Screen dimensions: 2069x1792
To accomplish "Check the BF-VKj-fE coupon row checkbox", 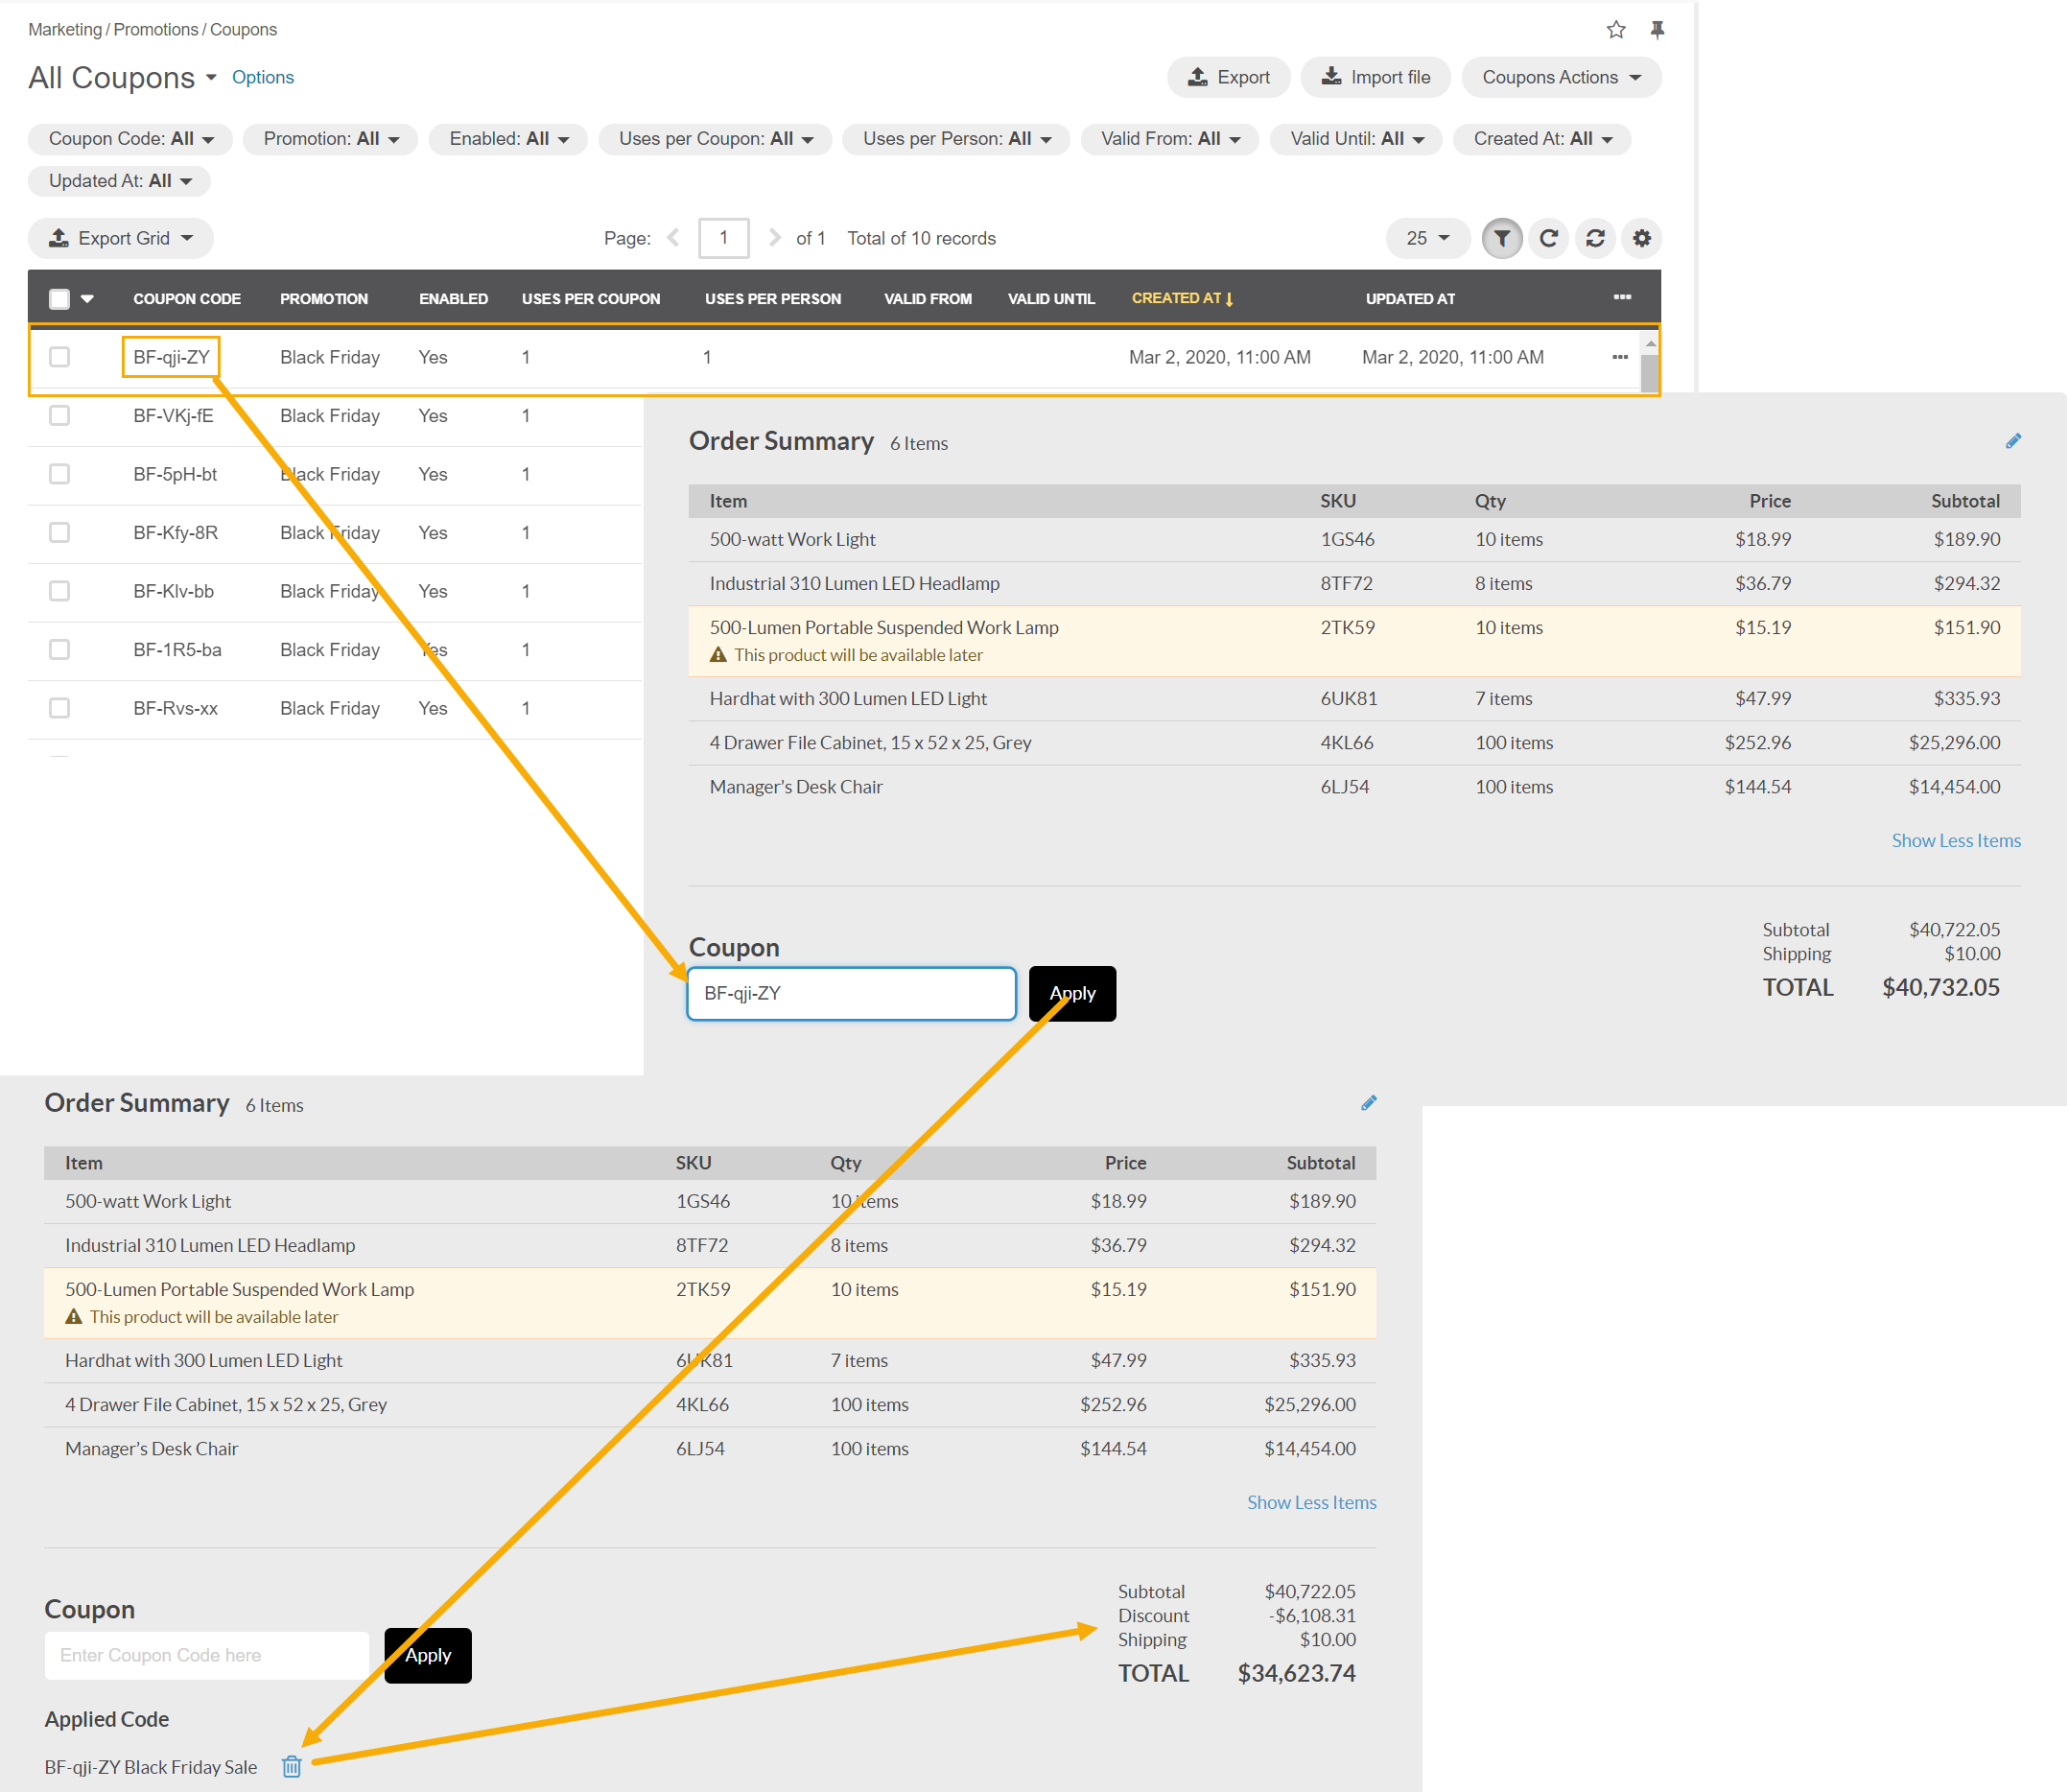I will [x=60, y=415].
